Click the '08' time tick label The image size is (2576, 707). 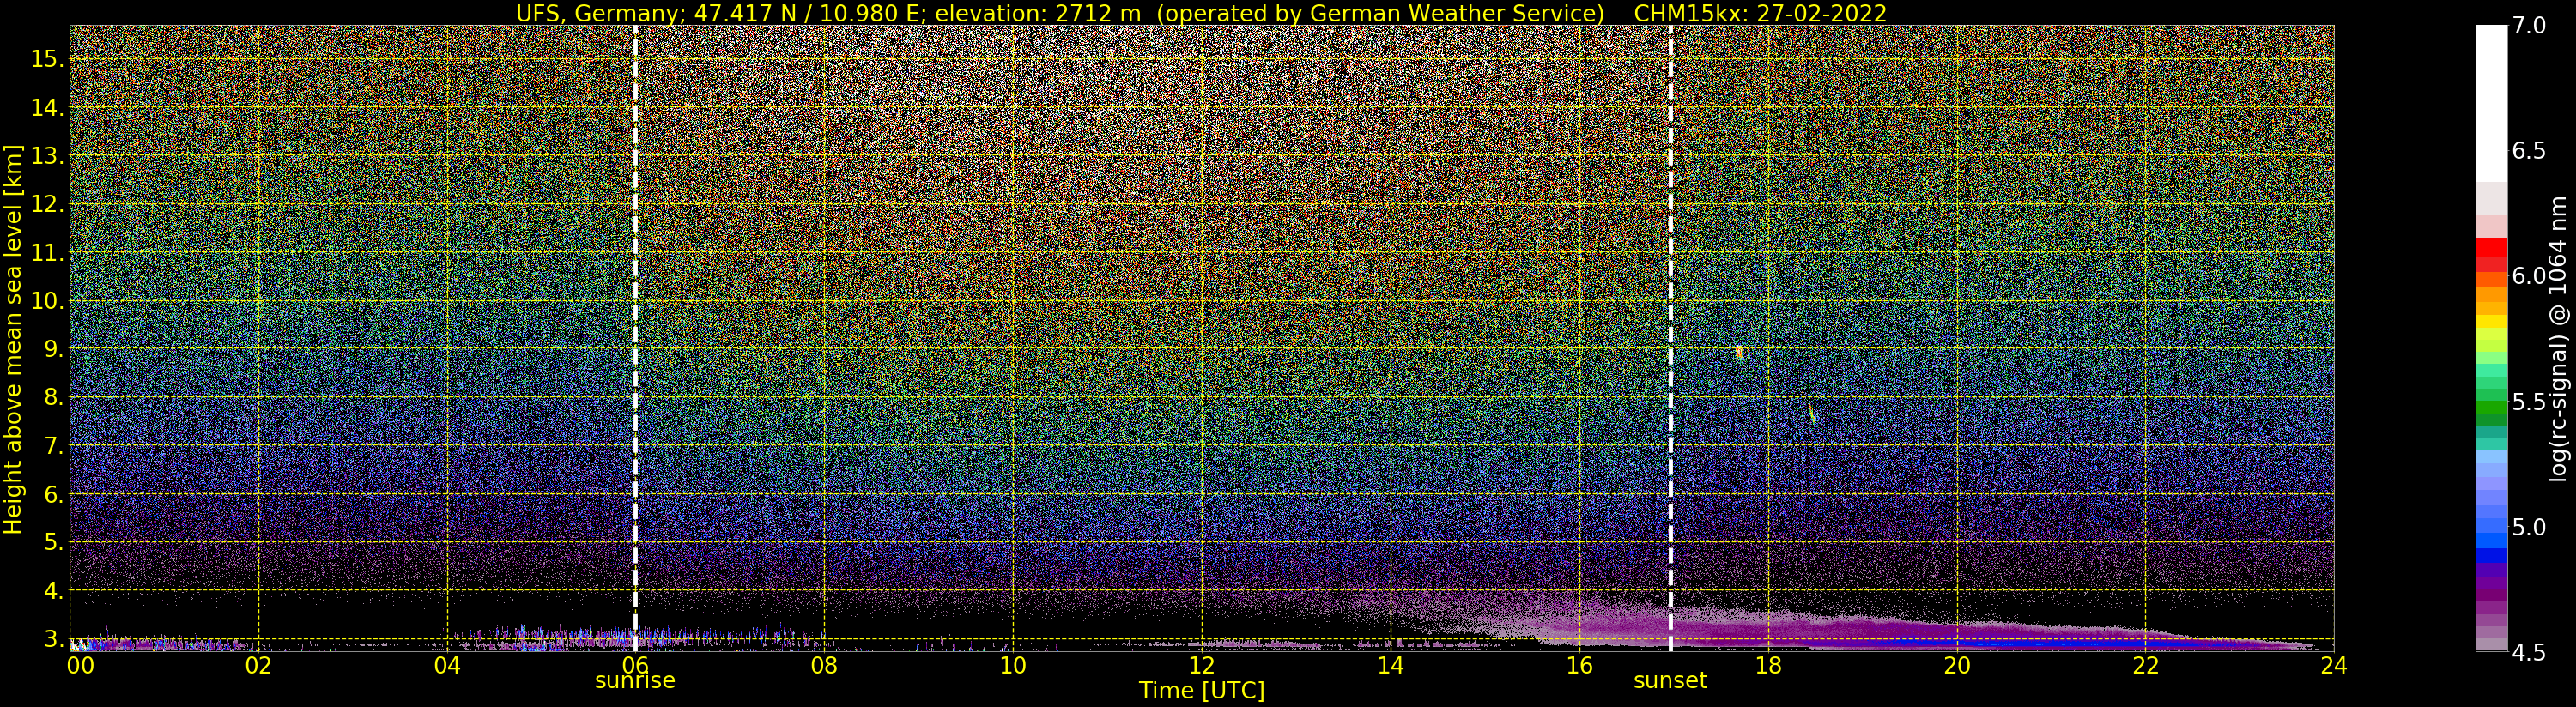pyautogui.click(x=824, y=666)
